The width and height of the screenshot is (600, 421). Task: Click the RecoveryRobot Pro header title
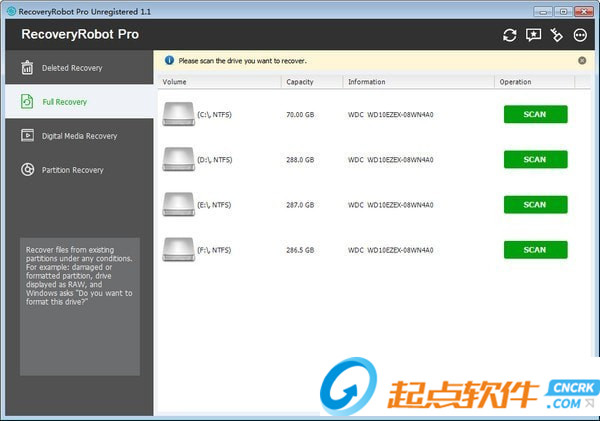(80, 34)
